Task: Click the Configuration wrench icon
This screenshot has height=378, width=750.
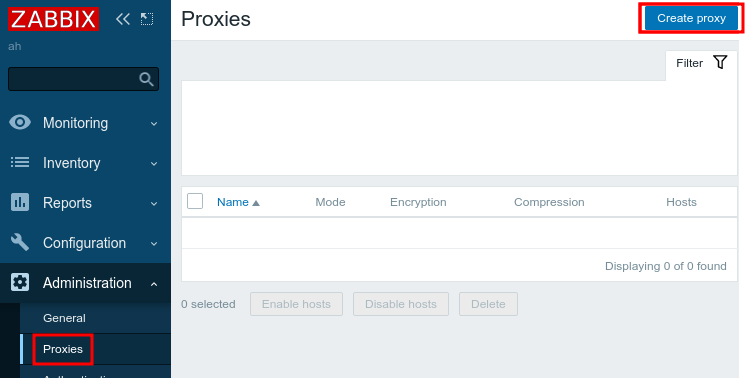Action: (20, 243)
